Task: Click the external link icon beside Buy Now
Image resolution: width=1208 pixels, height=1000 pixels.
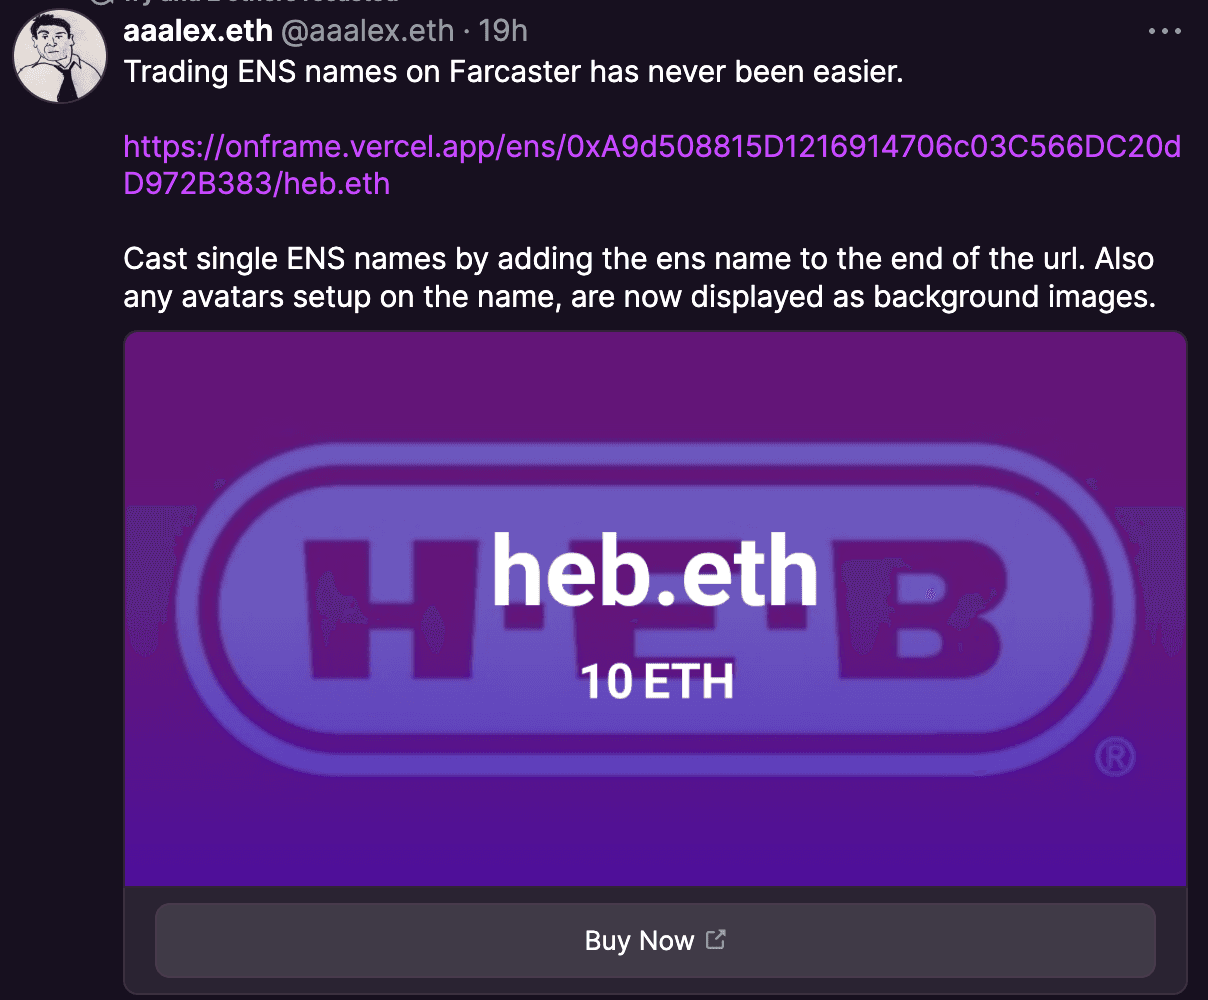Action: tap(715, 939)
